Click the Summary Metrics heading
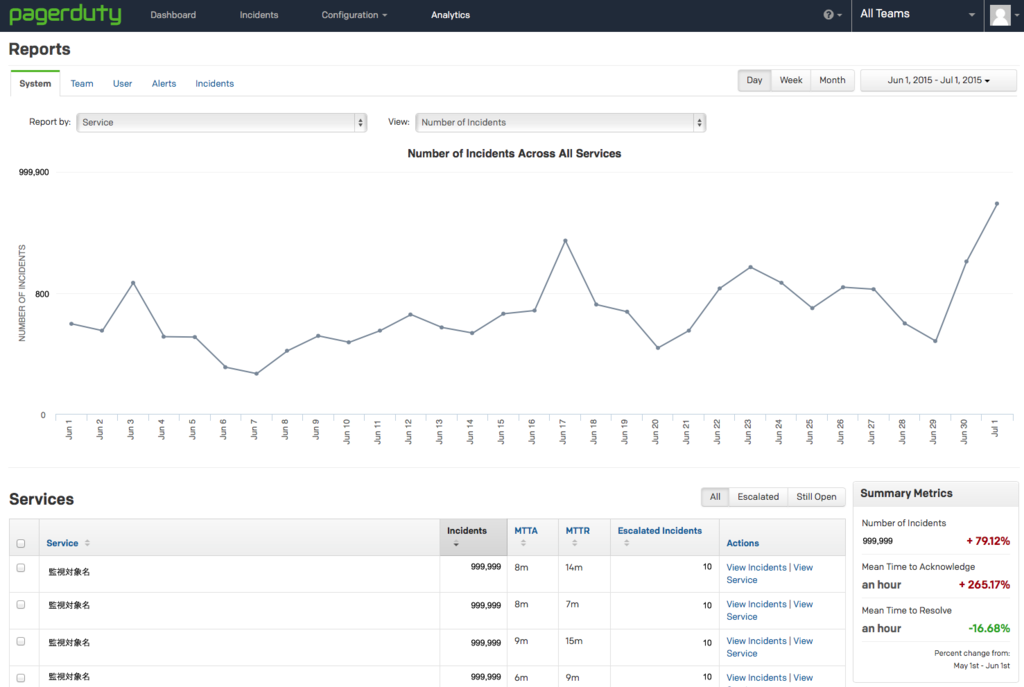1024x687 pixels. tap(906, 494)
